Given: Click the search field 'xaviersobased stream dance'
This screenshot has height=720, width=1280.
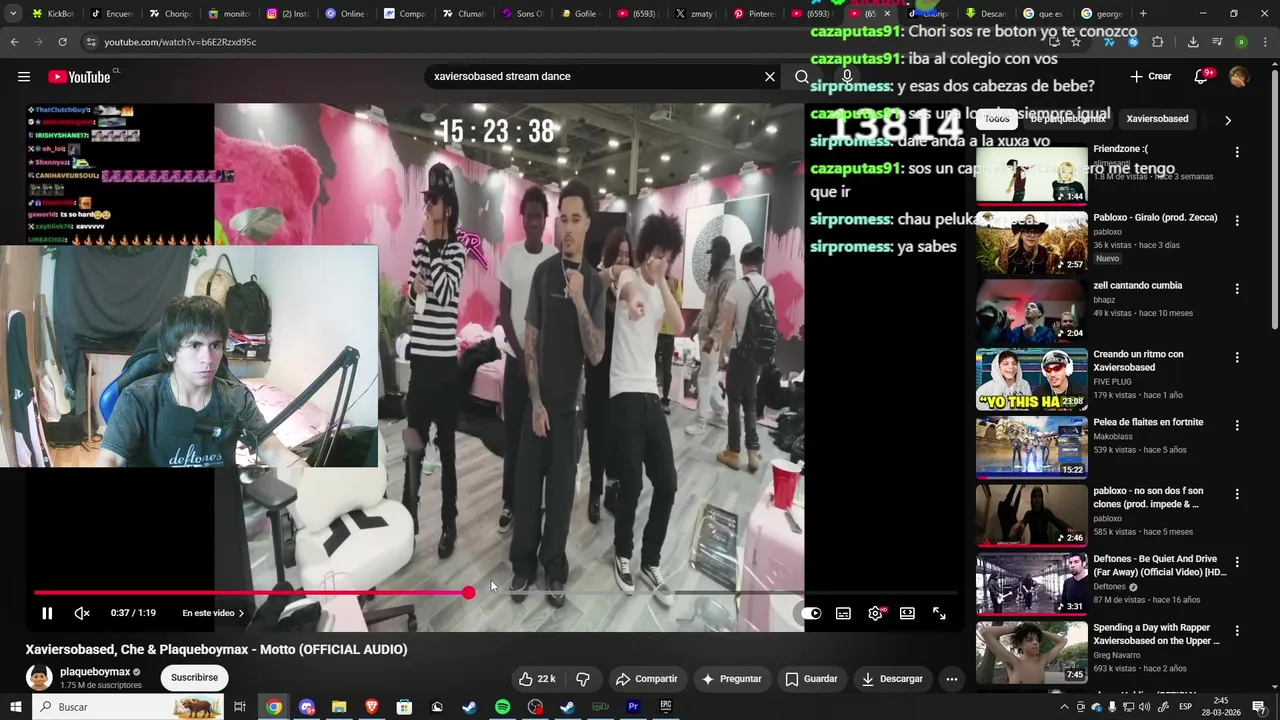Looking at the screenshot, I should (x=595, y=76).
